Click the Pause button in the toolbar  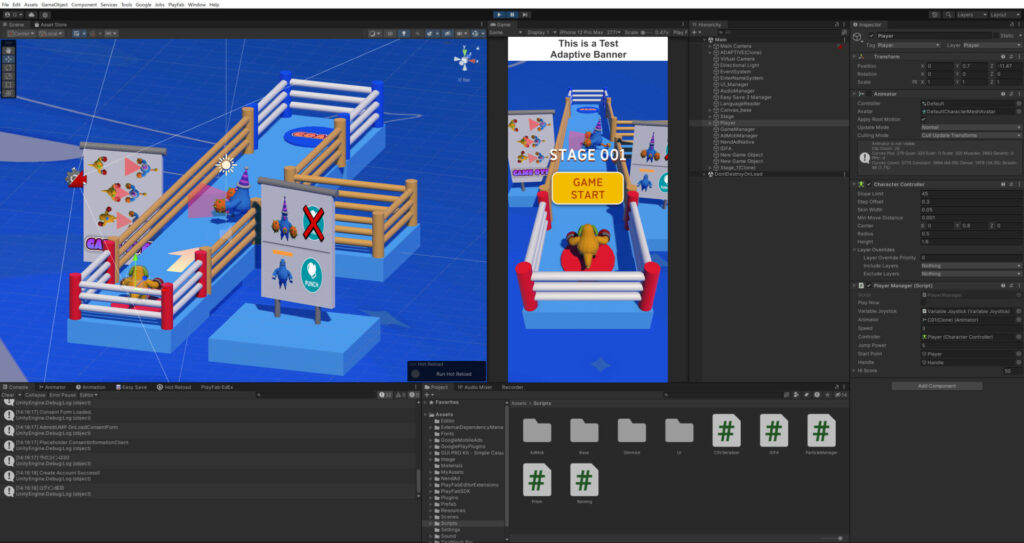pyautogui.click(x=512, y=14)
